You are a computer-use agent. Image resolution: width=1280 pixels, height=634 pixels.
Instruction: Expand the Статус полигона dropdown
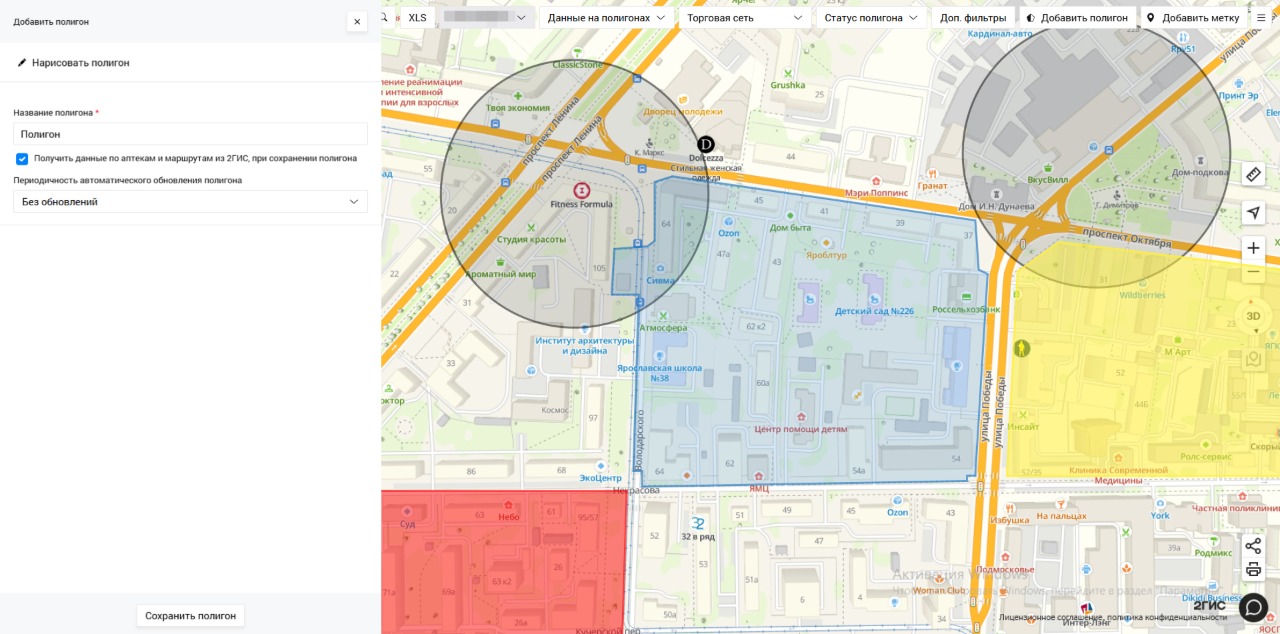[x=870, y=18]
